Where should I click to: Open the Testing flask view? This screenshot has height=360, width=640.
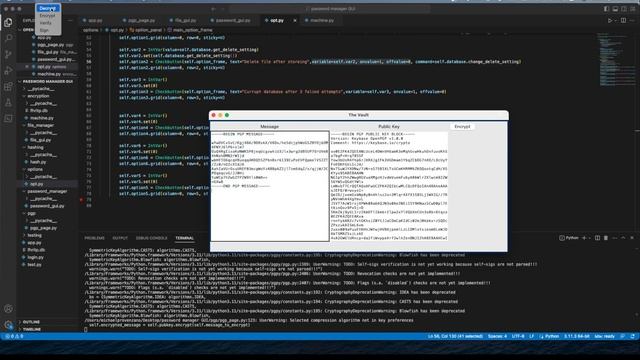point(8,102)
